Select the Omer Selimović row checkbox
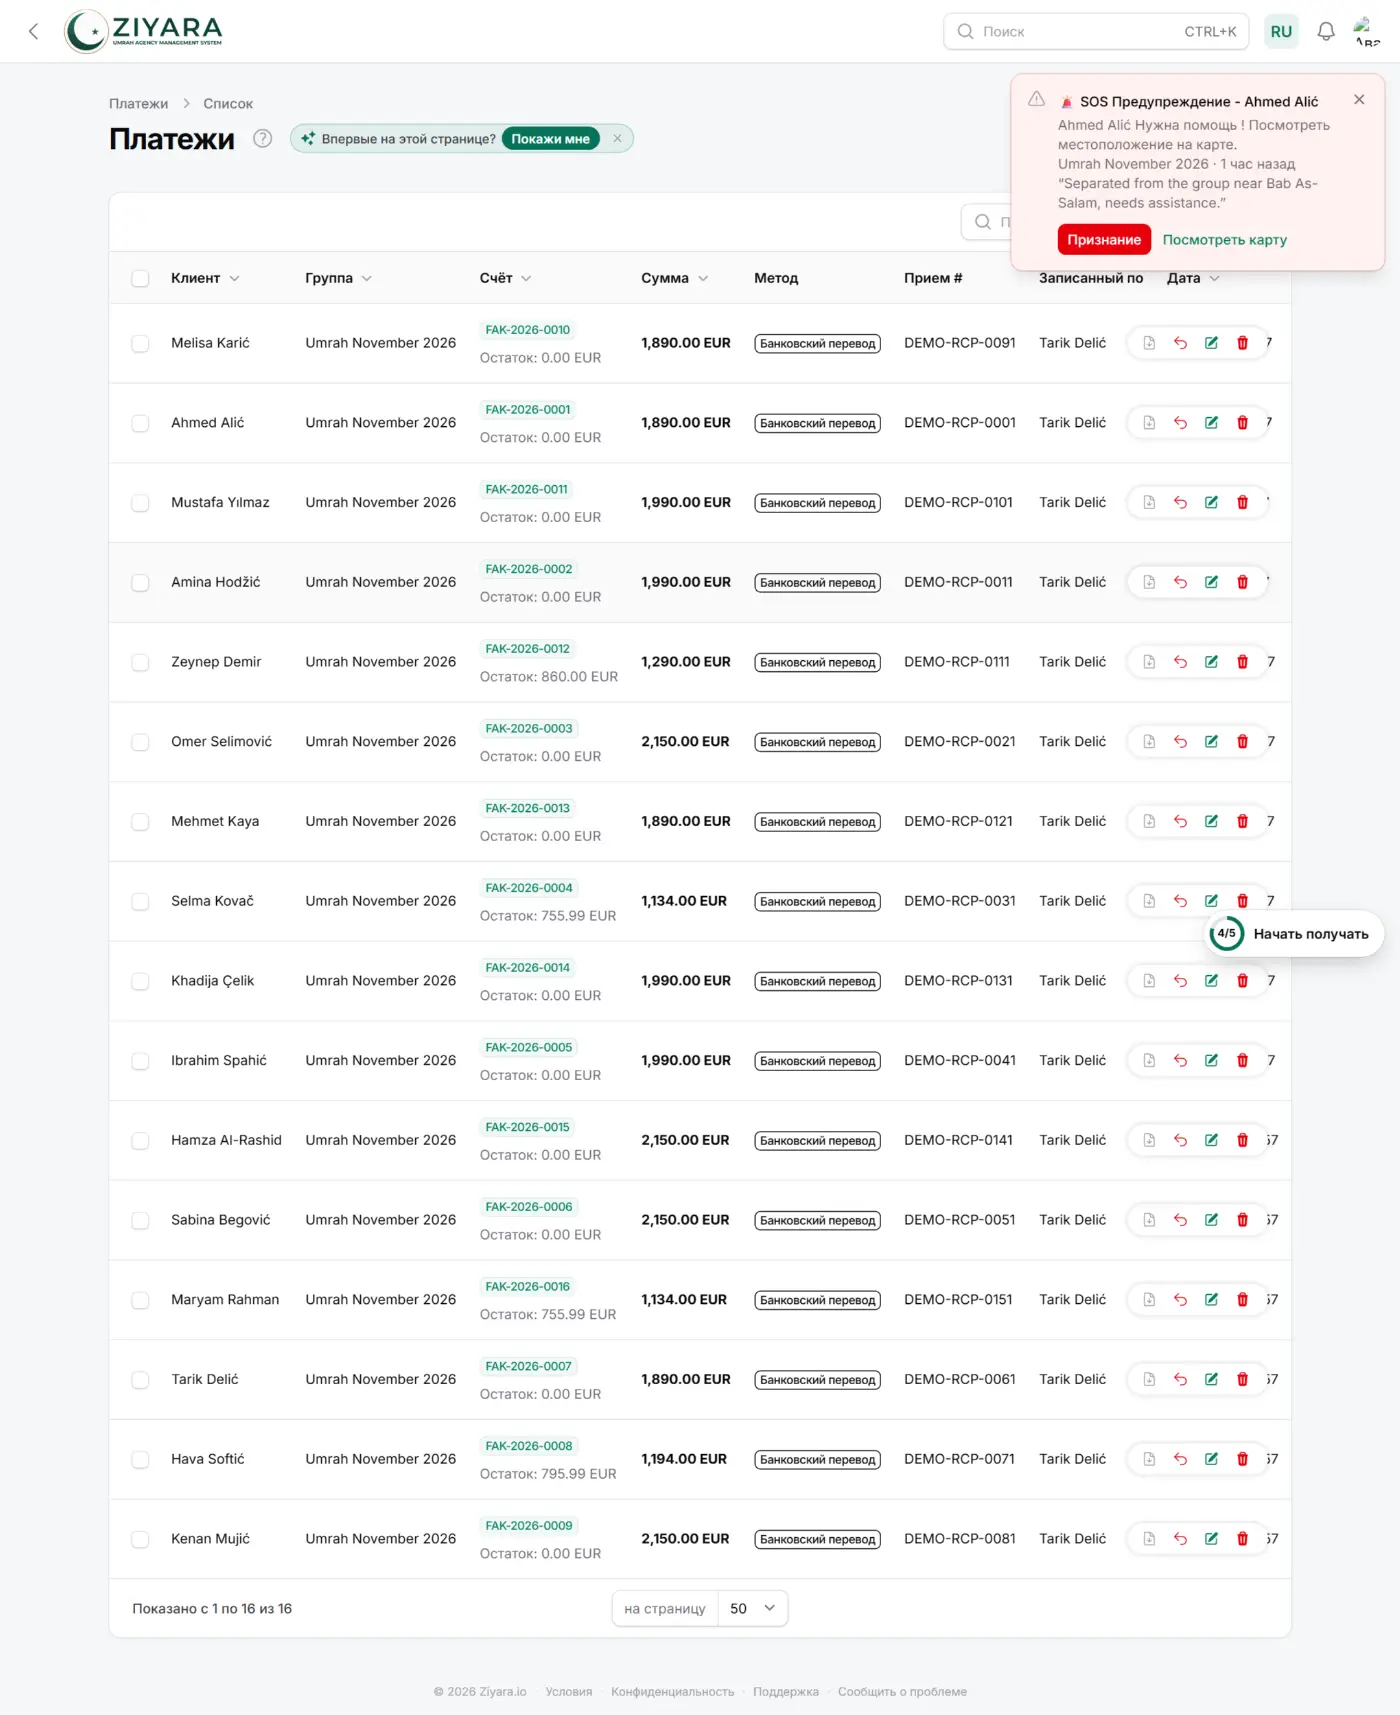 (140, 742)
